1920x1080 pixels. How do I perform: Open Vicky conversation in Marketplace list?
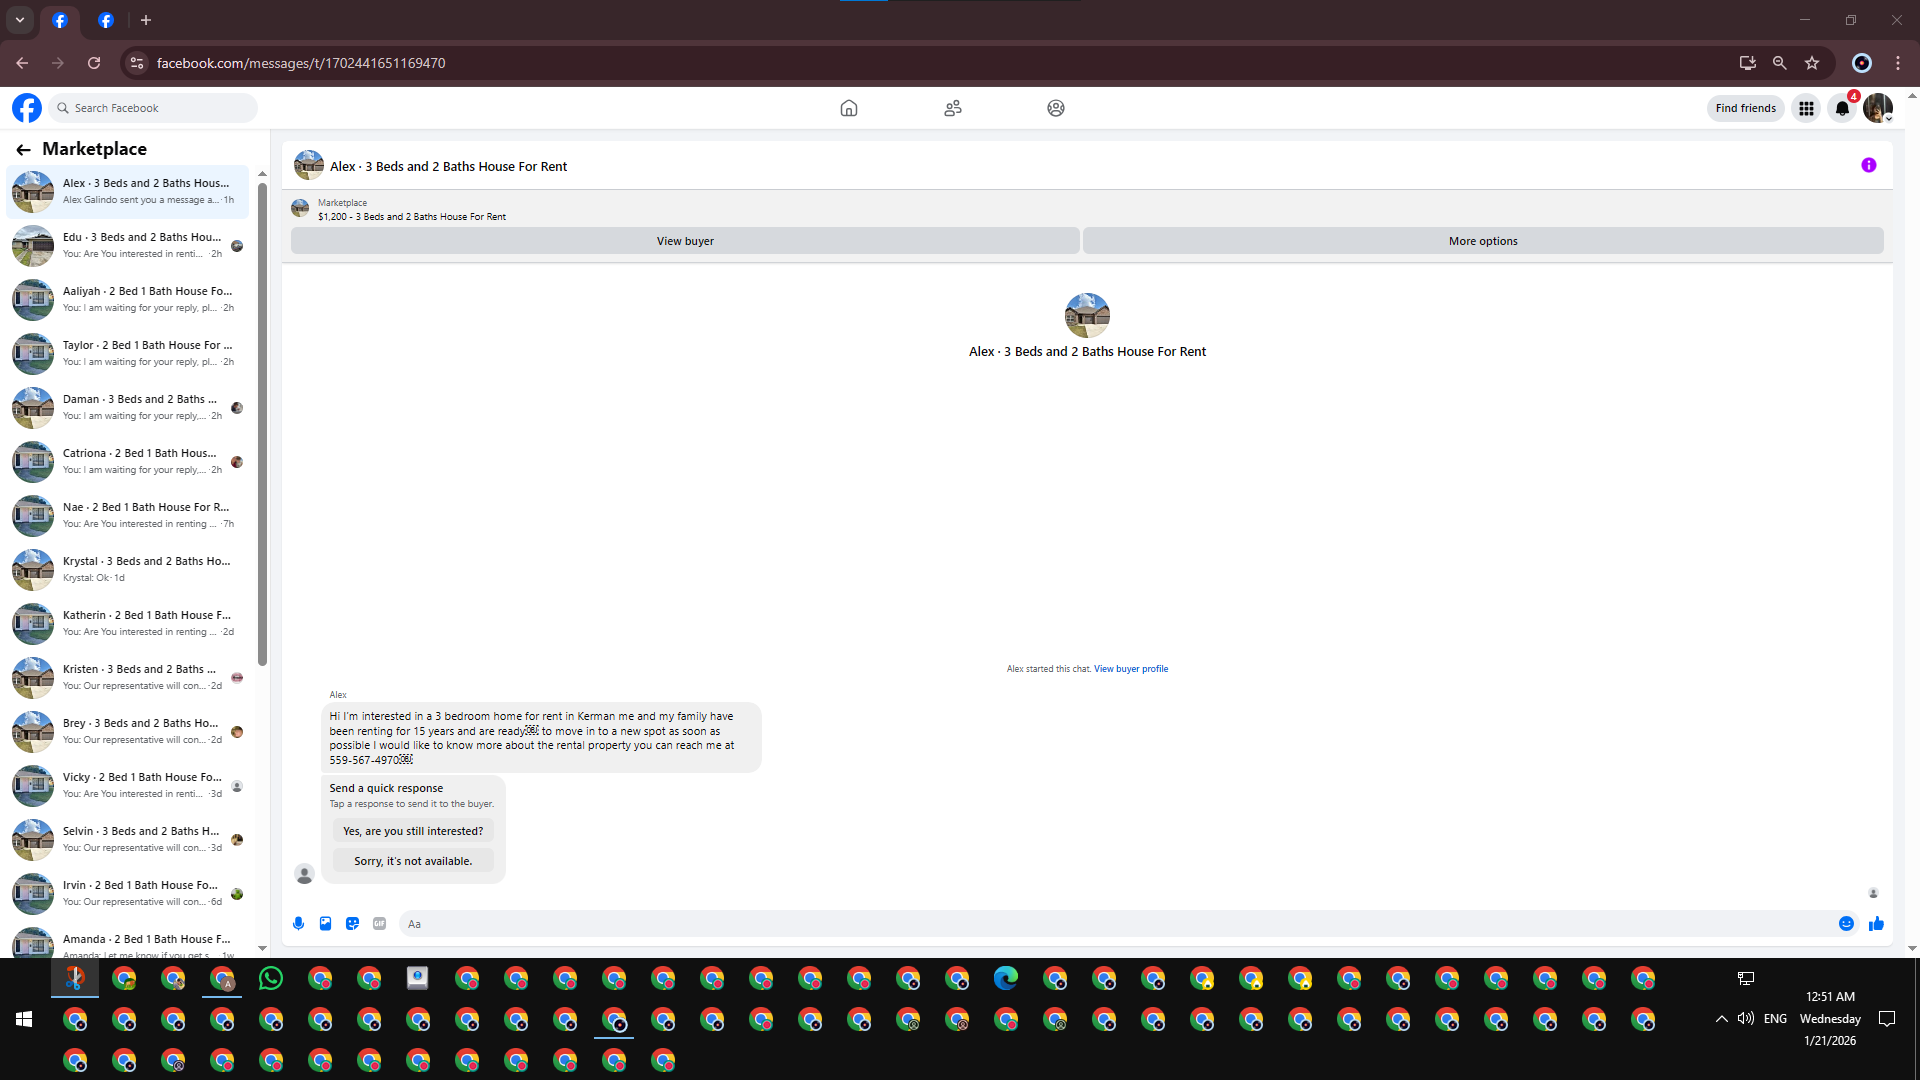[128, 786]
